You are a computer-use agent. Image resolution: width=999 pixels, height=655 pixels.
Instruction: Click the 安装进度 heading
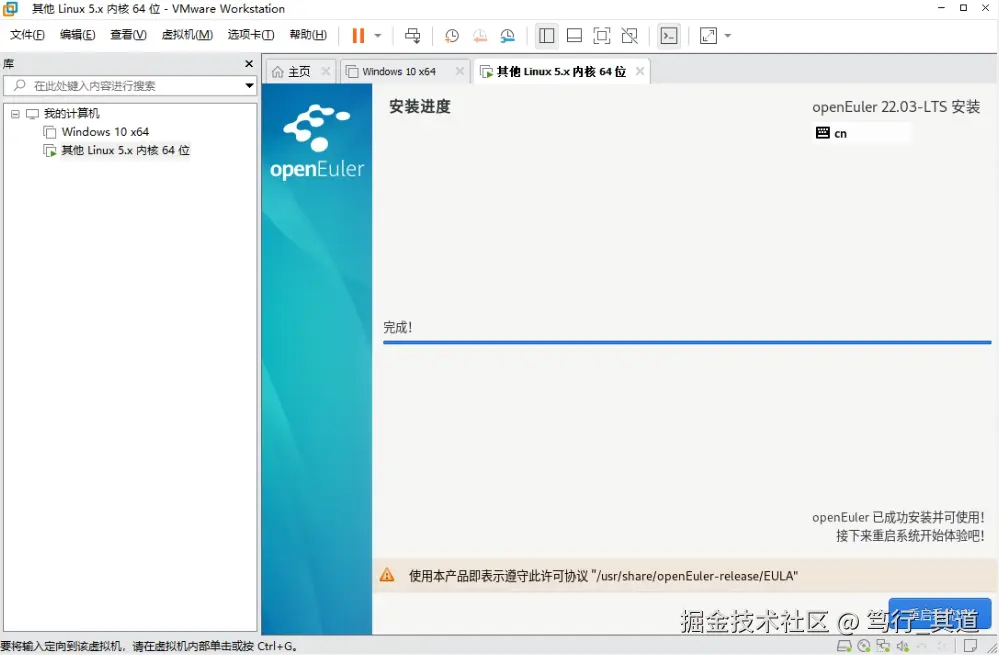420,106
